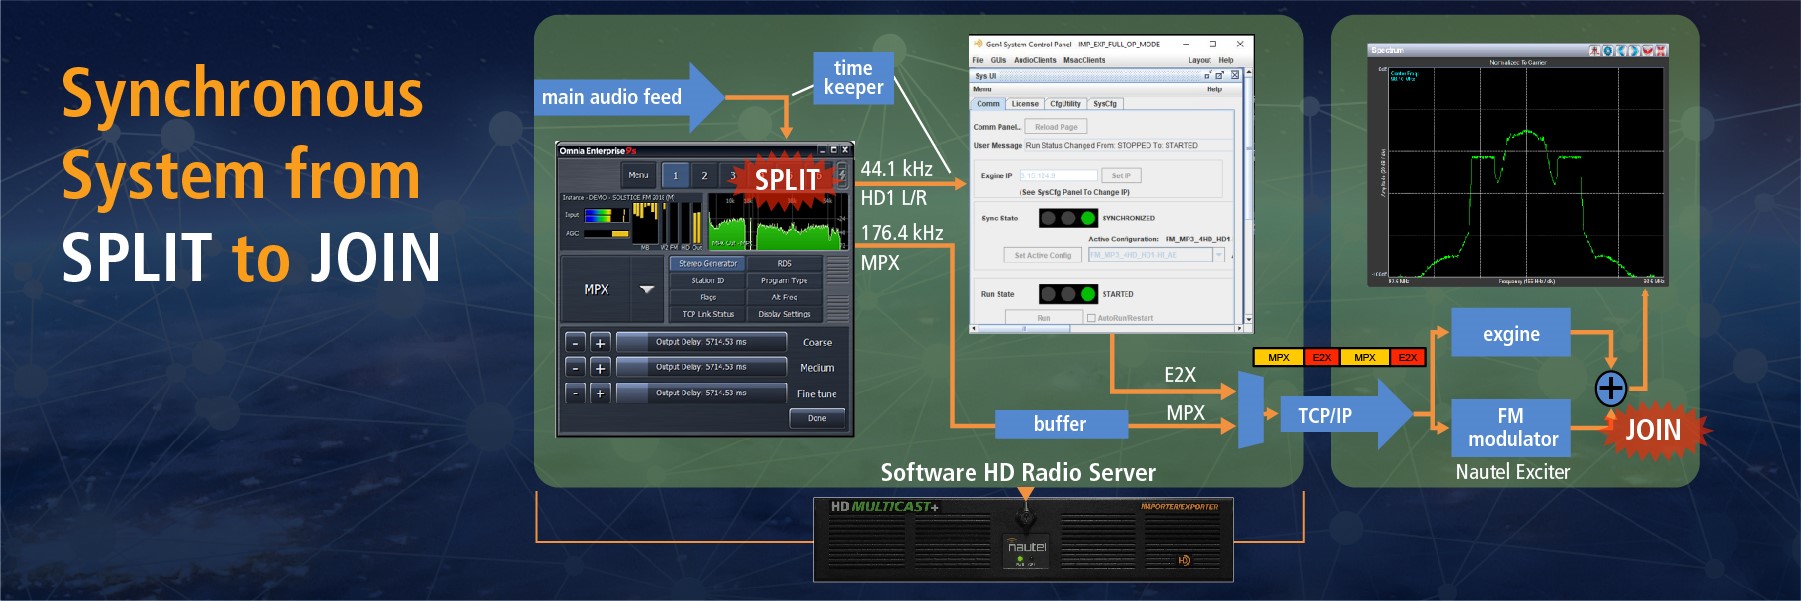Image resolution: width=1801 pixels, height=601 pixels.
Task: Switch to the SysCfg tab
Action: coord(1105,104)
